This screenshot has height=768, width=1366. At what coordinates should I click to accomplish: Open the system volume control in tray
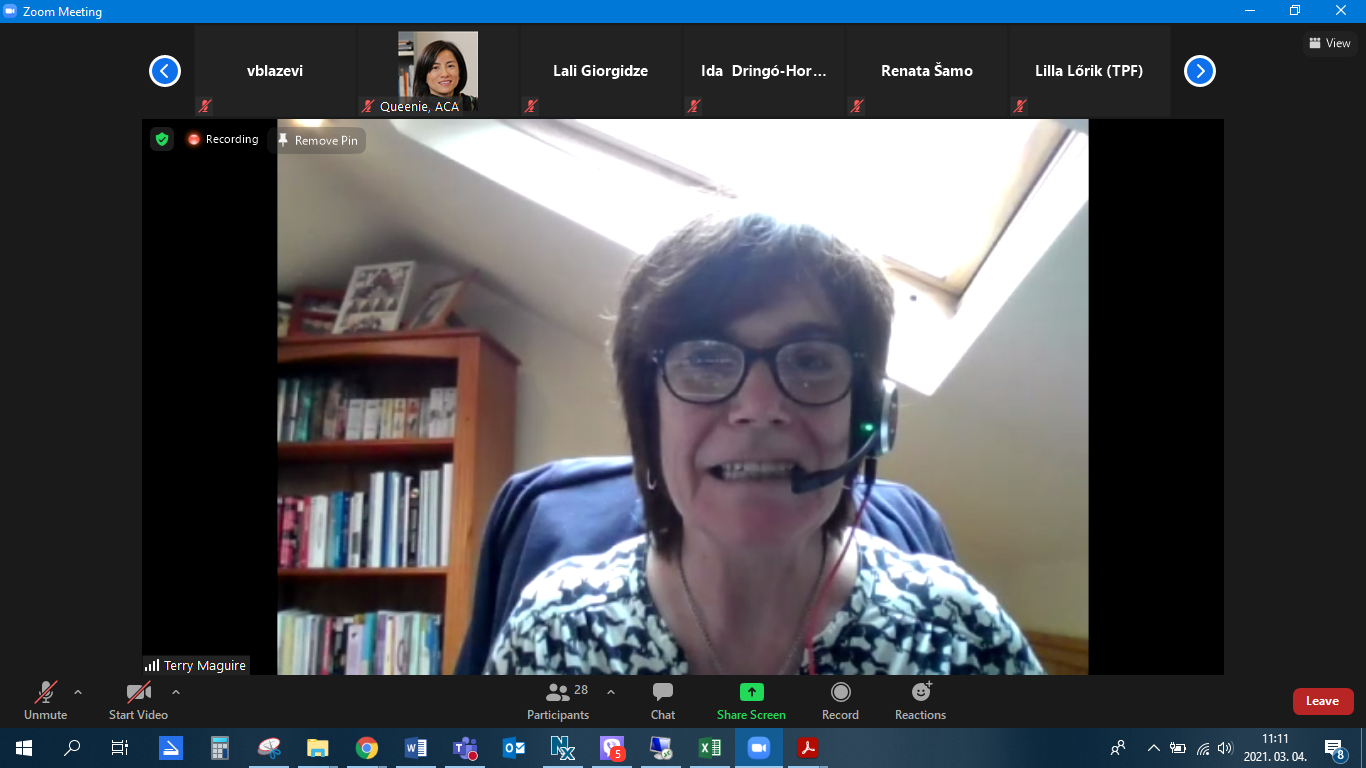click(1226, 748)
